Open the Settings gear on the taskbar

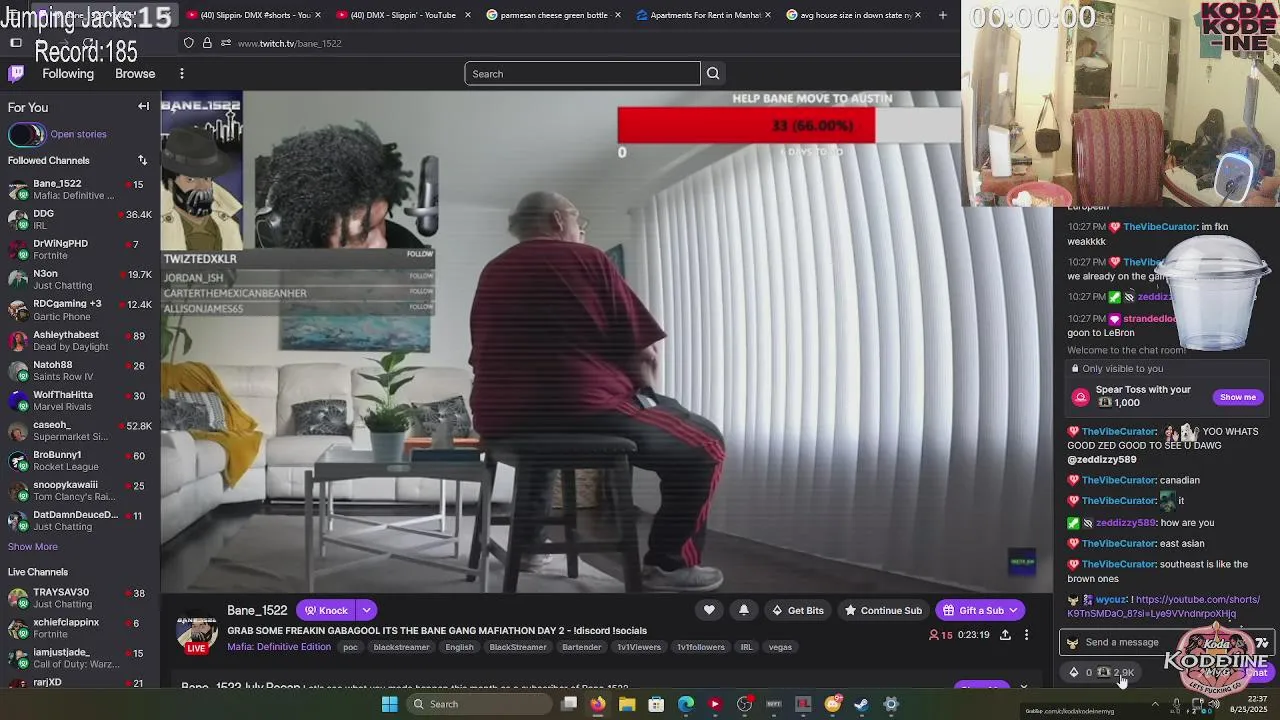pos(891,704)
